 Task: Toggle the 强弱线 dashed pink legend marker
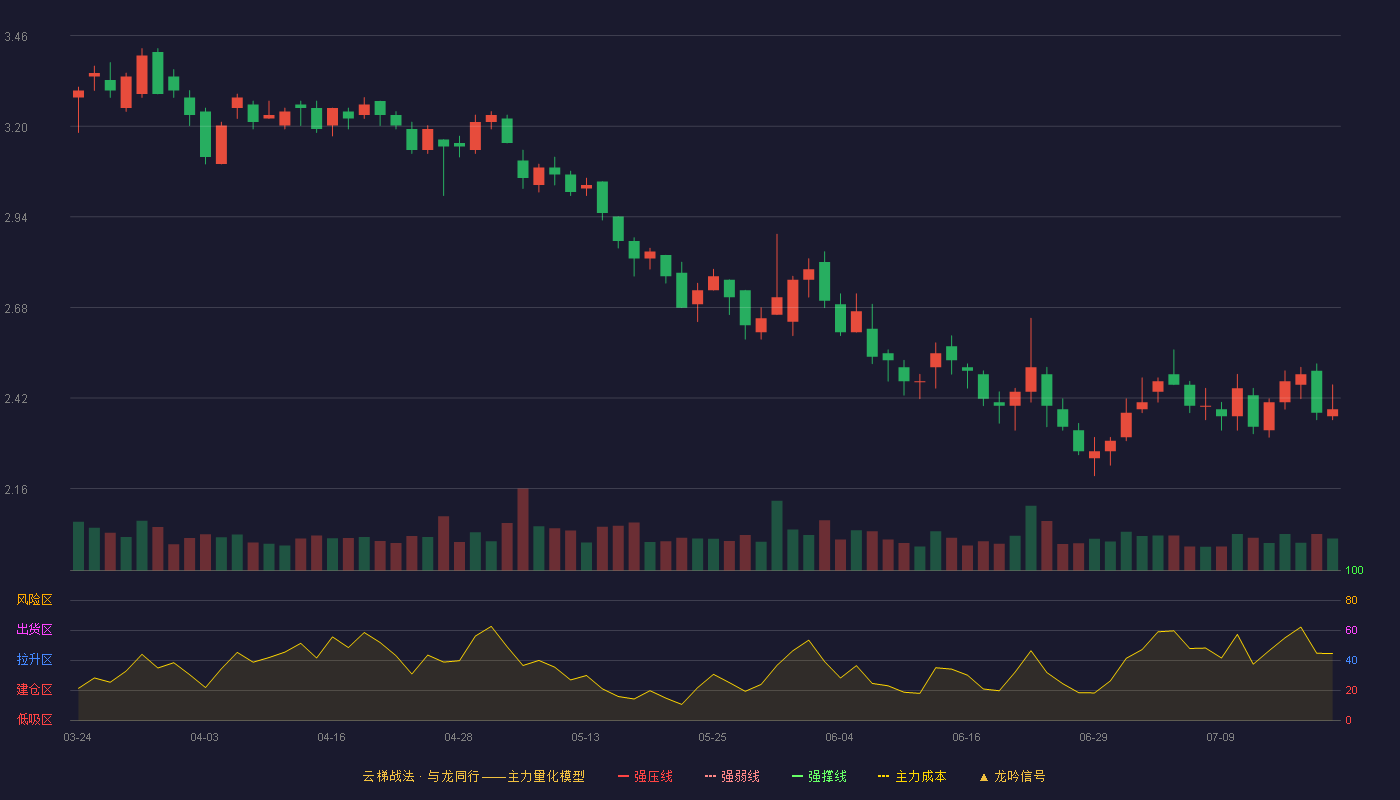pyautogui.click(x=710, y=776)
